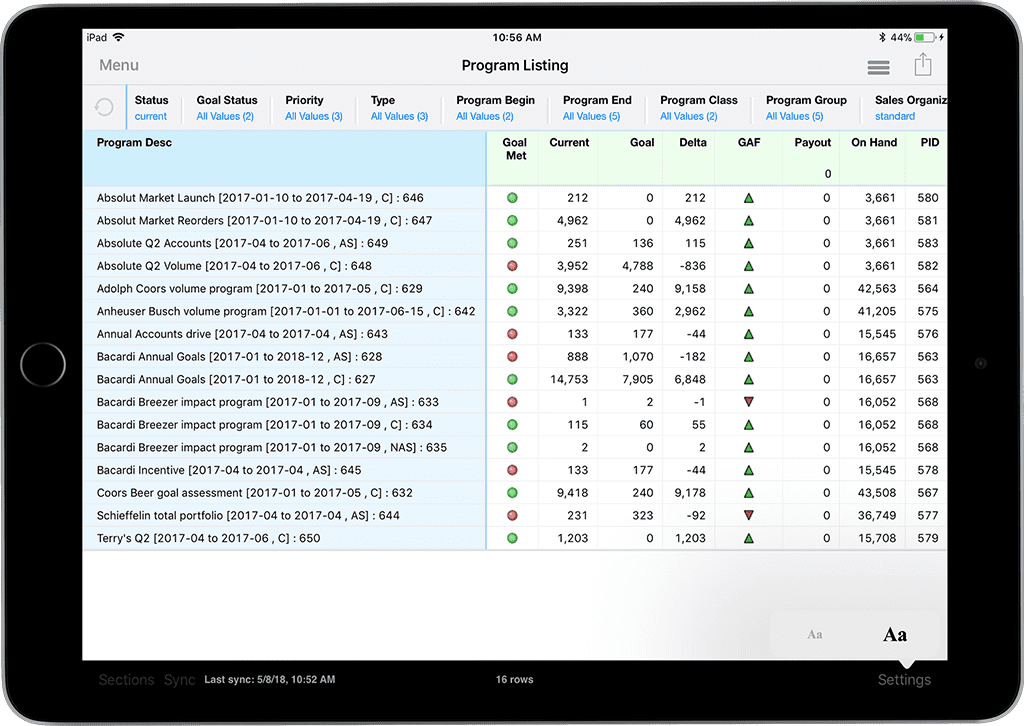This screenshot has width=1024, height=726.
Task: Sort by Current column header
Action: click(569, 142)
